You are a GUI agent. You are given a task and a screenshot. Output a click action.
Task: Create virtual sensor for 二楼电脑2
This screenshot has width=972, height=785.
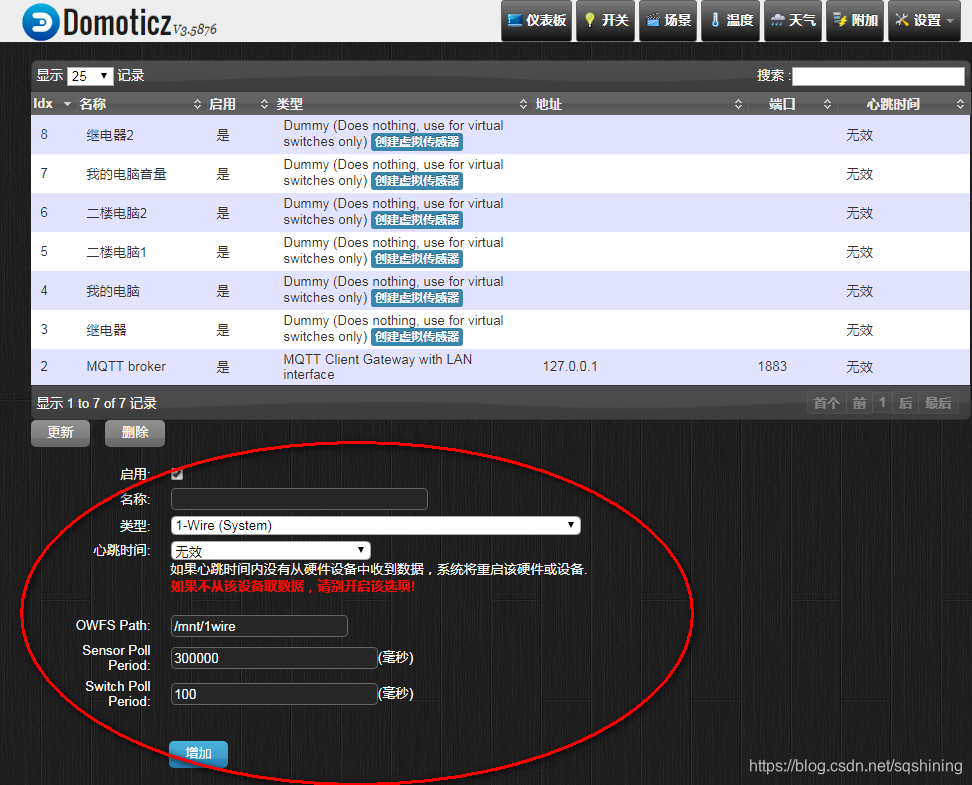point(417,220)
